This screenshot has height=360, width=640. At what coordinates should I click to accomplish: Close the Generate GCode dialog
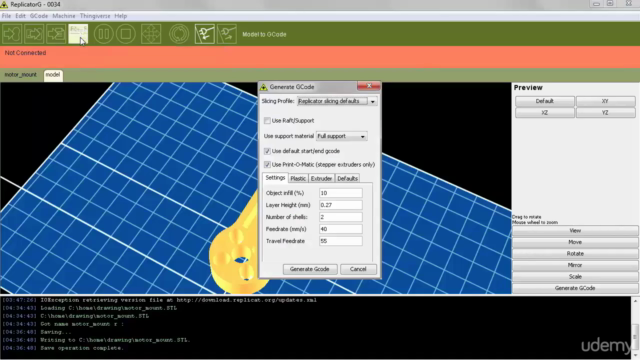coord(369,86)
